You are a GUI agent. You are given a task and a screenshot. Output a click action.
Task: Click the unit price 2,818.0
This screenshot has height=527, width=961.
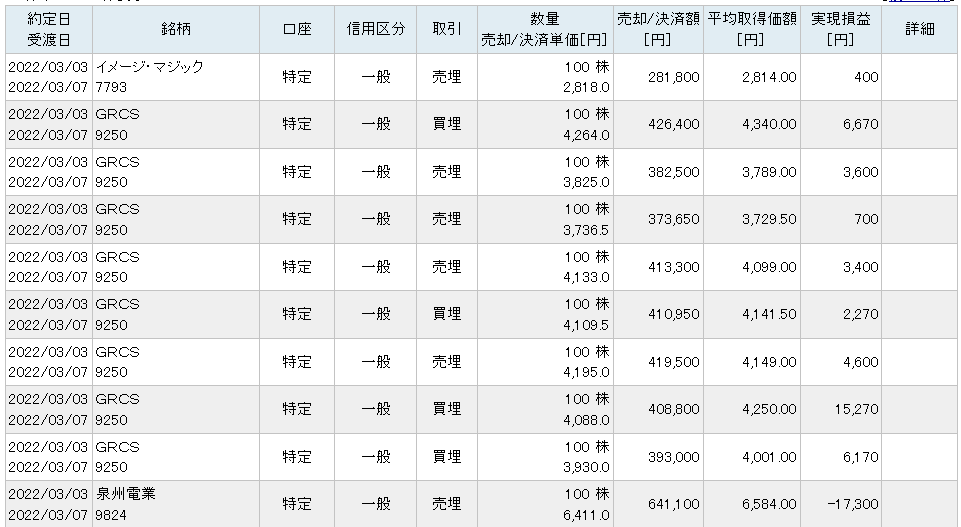587,88
